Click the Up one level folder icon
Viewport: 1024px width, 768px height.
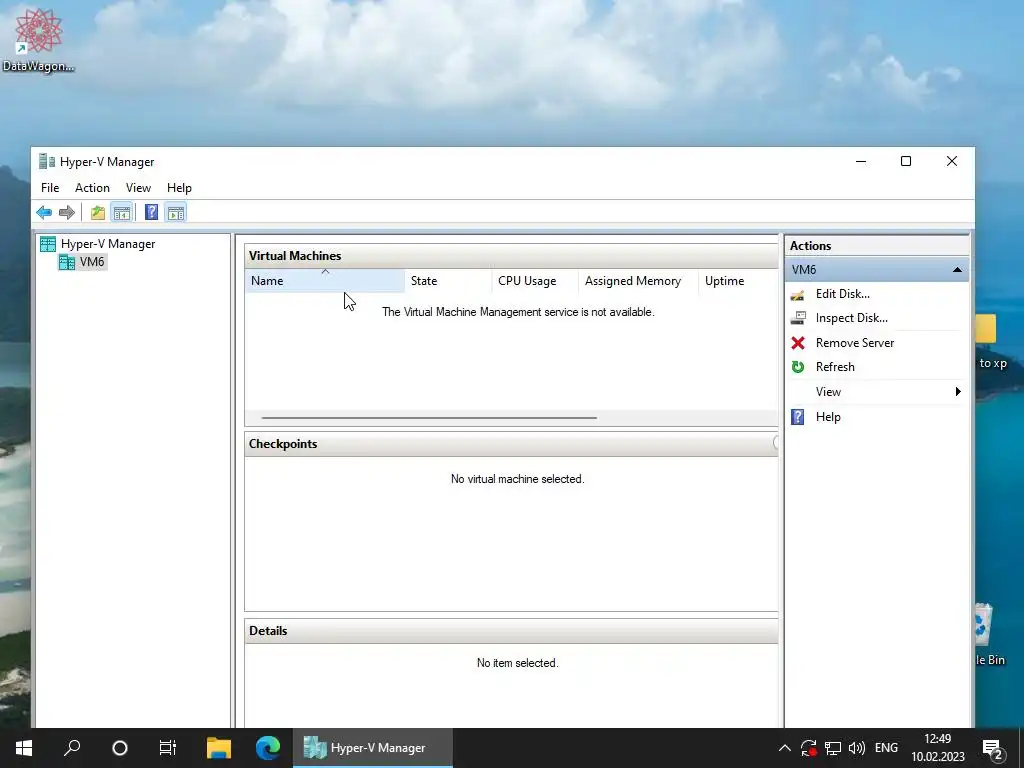[x=98, y=212]
